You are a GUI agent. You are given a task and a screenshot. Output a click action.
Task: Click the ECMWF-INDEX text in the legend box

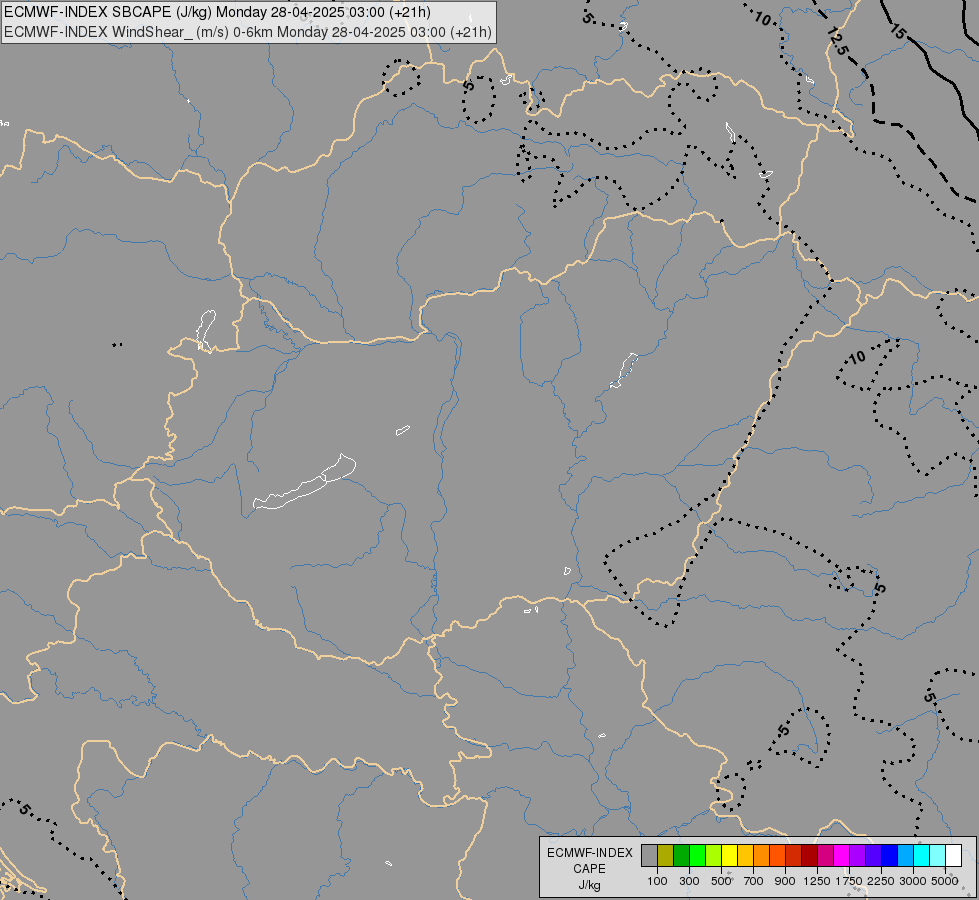pyautogui.click(x=589, y=853)
